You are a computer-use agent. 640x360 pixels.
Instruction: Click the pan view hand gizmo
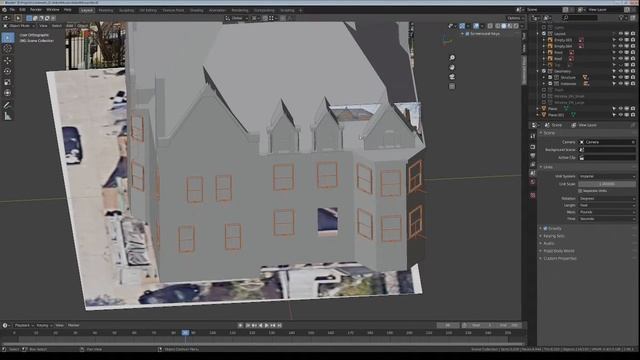coord(452,67)
